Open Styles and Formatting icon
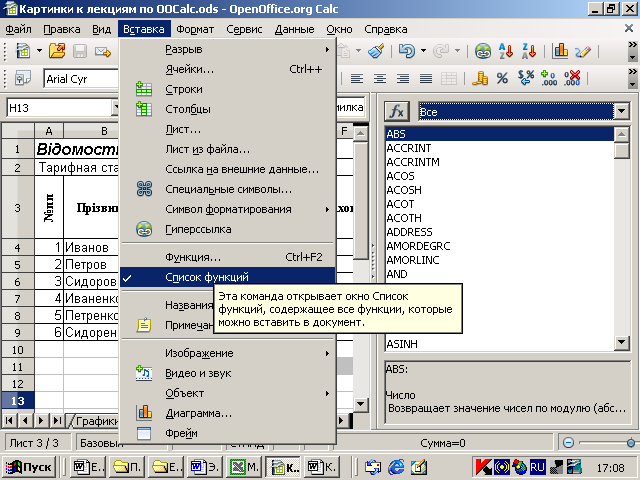 pyautogui.click(x=22, y=78)
